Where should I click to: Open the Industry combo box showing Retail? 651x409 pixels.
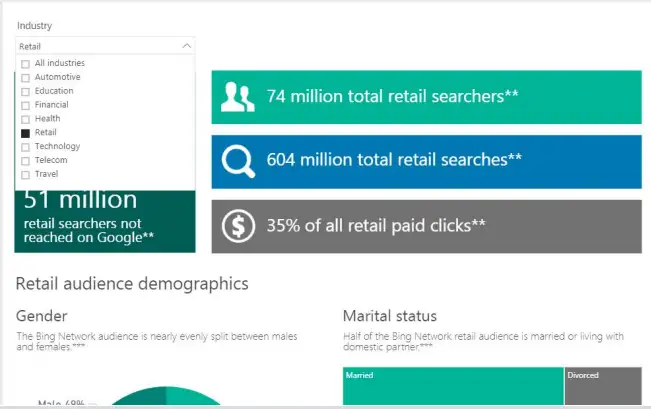coord(105,46)
